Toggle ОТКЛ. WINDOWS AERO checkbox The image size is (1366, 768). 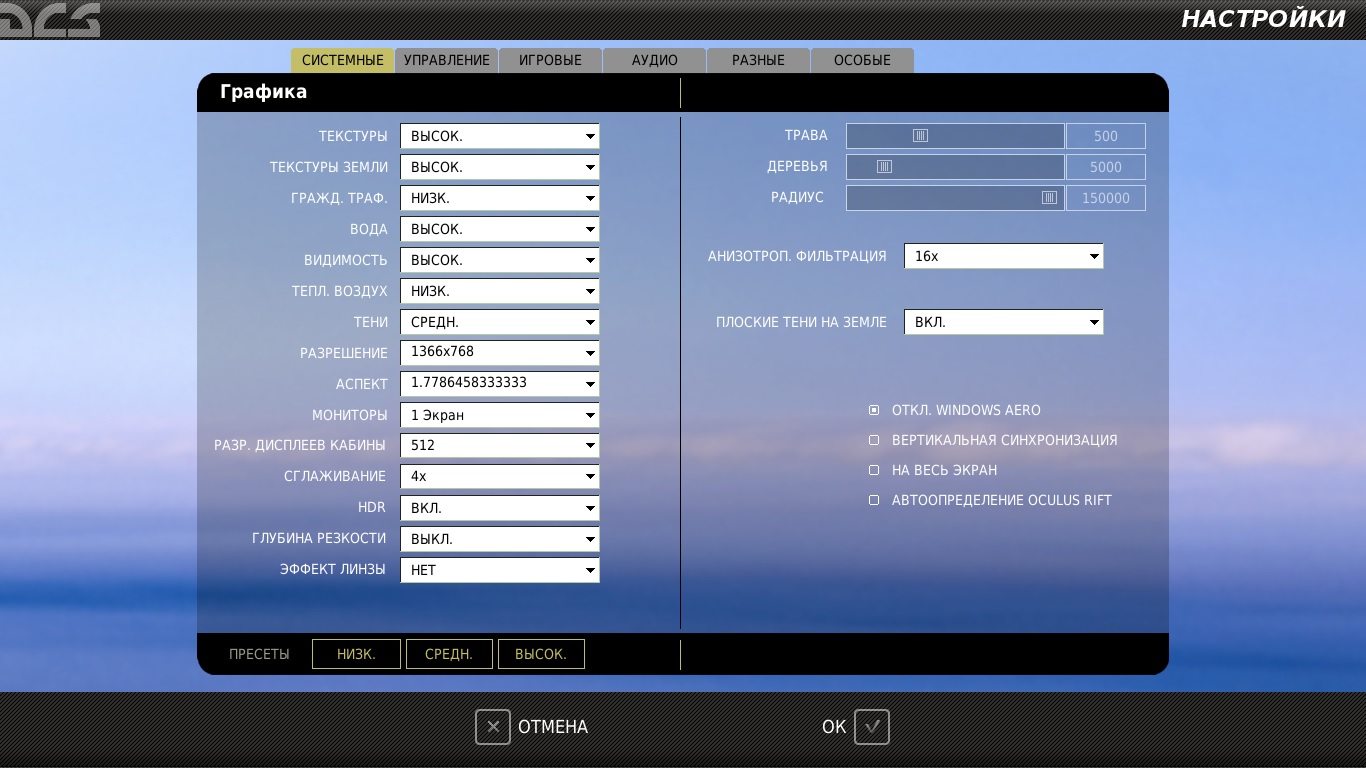pyautogui.click(x=874, y=410)
